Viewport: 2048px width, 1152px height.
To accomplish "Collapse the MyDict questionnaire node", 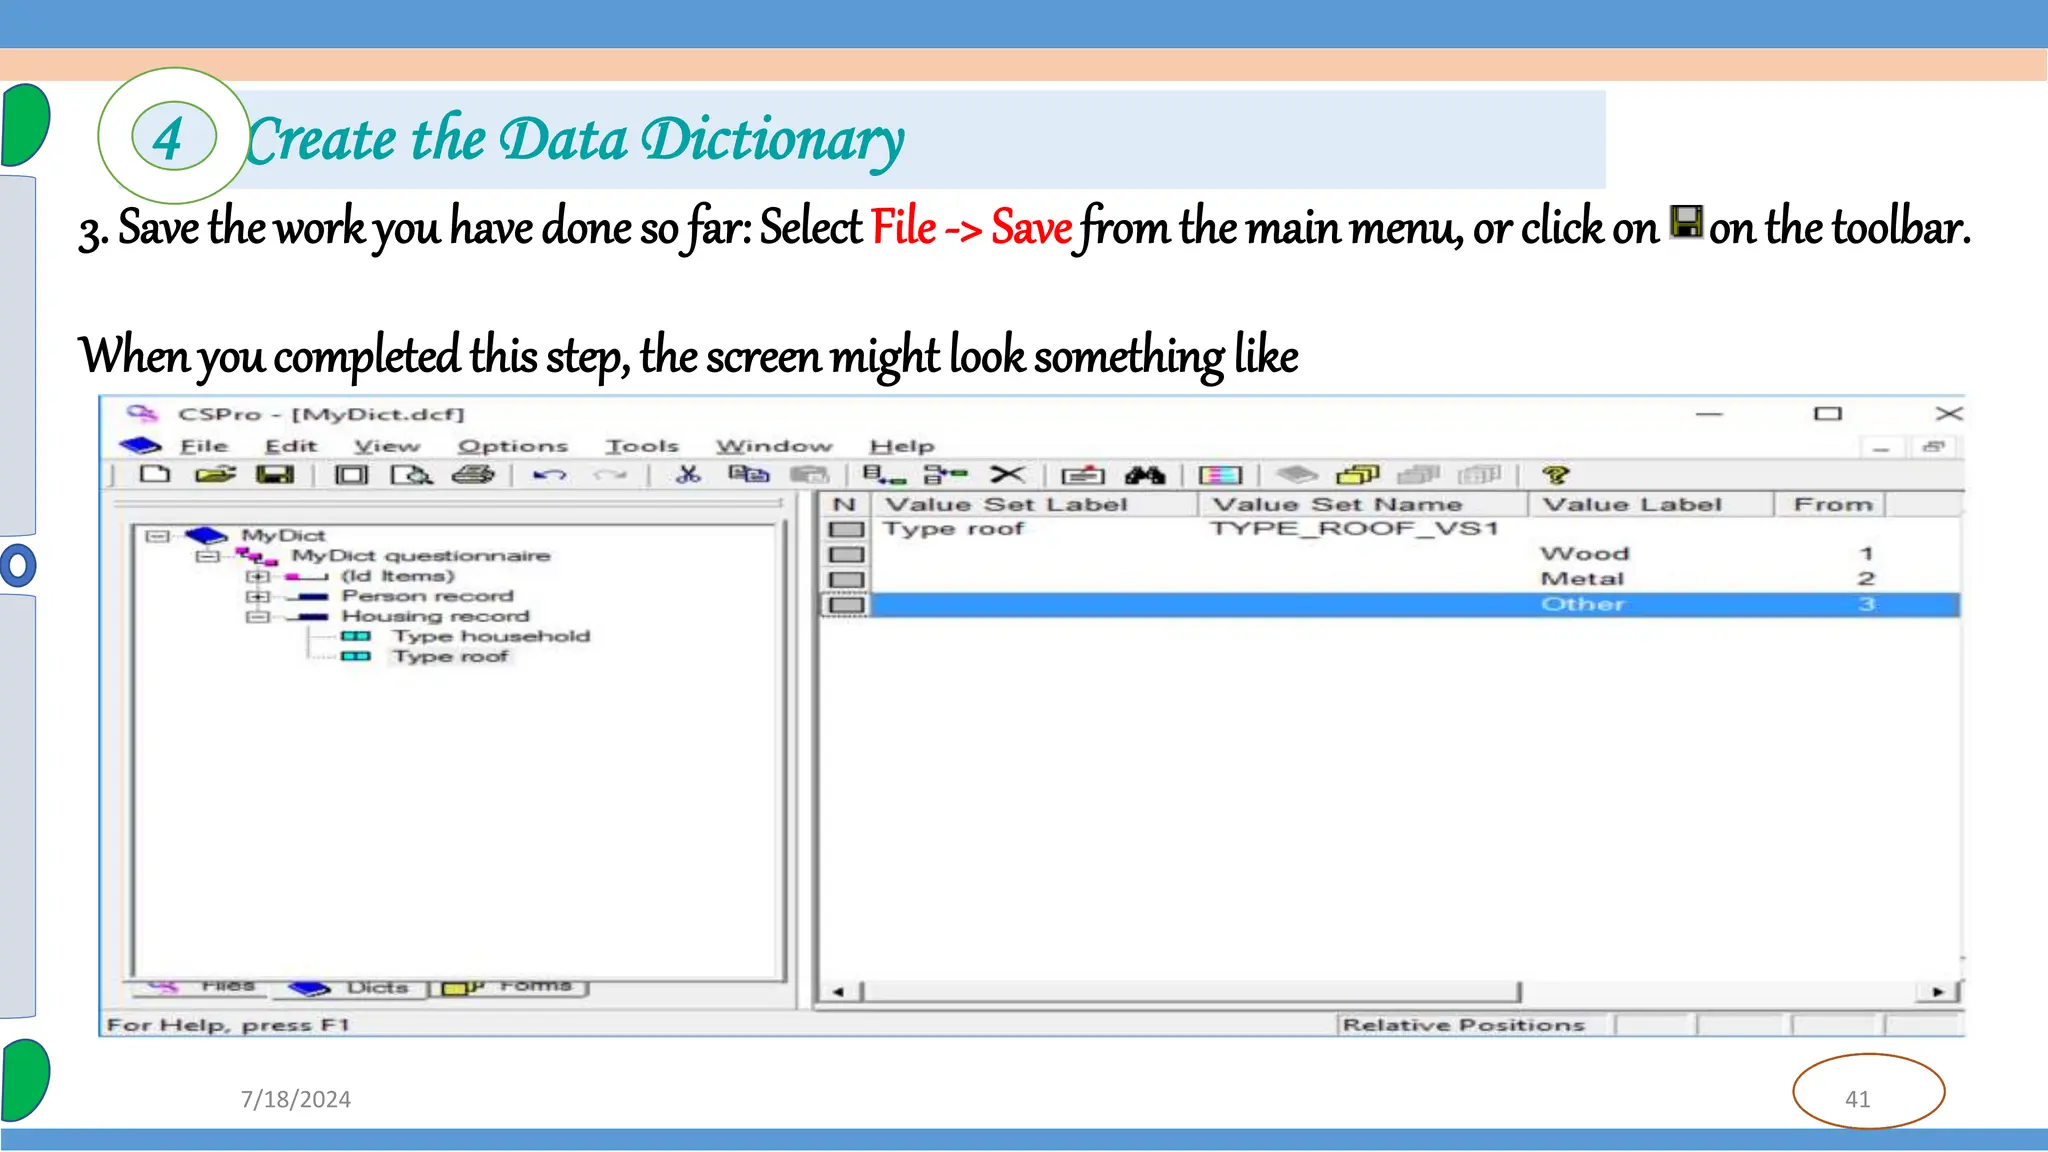I will 207,556.
